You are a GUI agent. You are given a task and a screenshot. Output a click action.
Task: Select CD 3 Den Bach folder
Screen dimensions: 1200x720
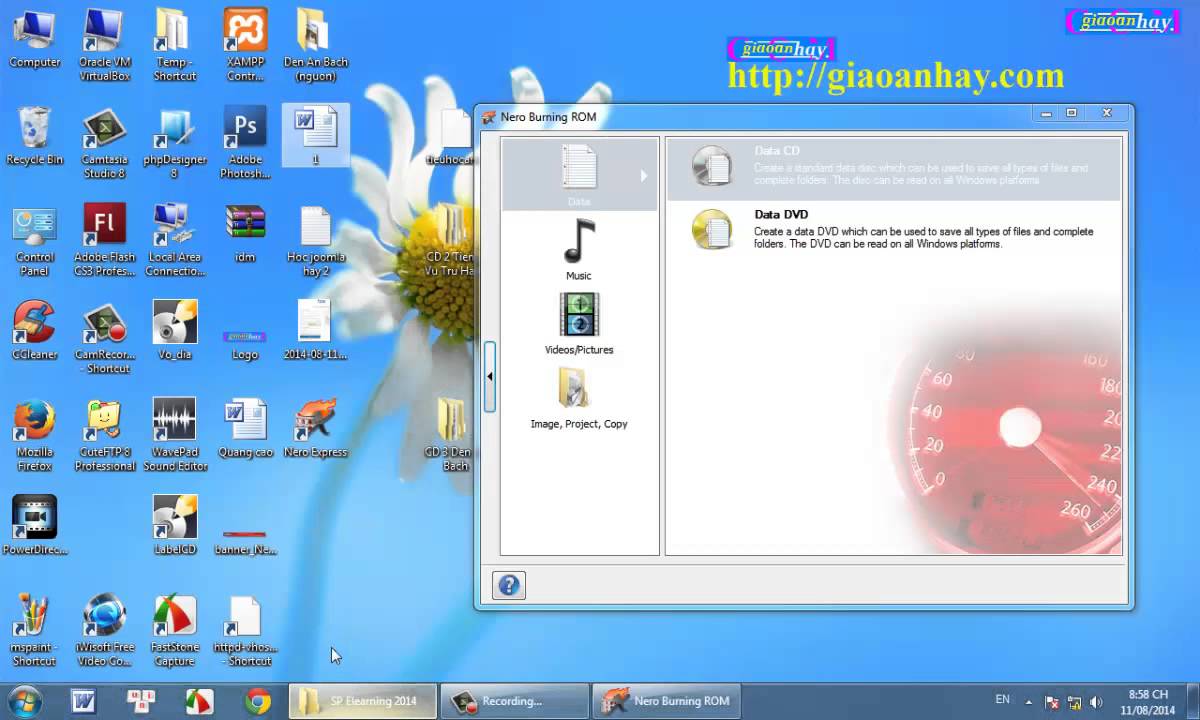click(452, 435)
